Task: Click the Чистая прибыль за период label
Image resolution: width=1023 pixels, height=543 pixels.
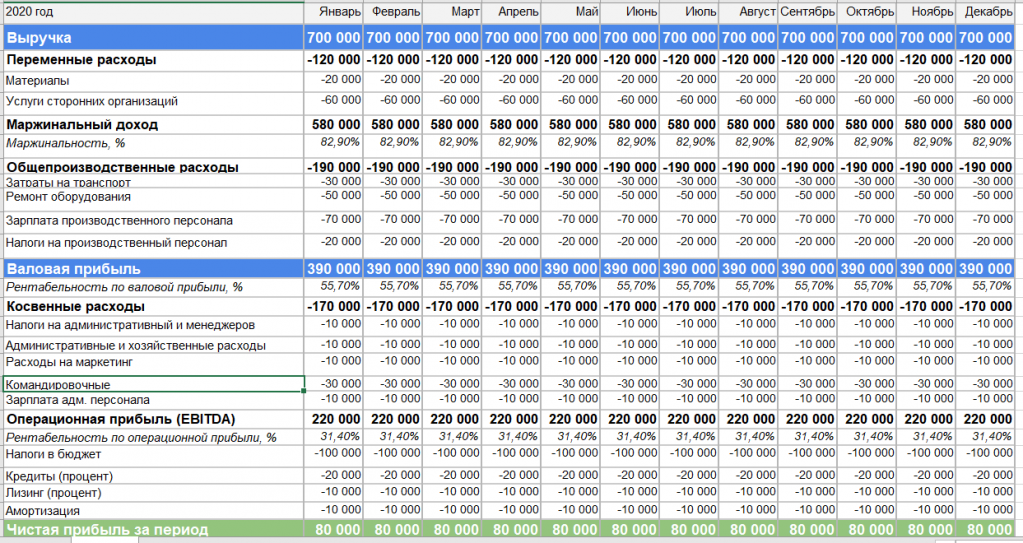Action: (x=107, y=529)
